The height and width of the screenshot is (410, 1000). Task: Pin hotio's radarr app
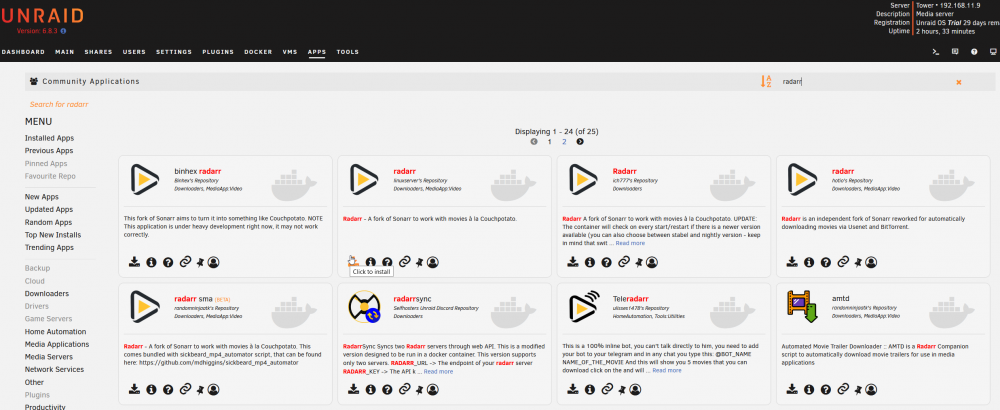[858, 262]
